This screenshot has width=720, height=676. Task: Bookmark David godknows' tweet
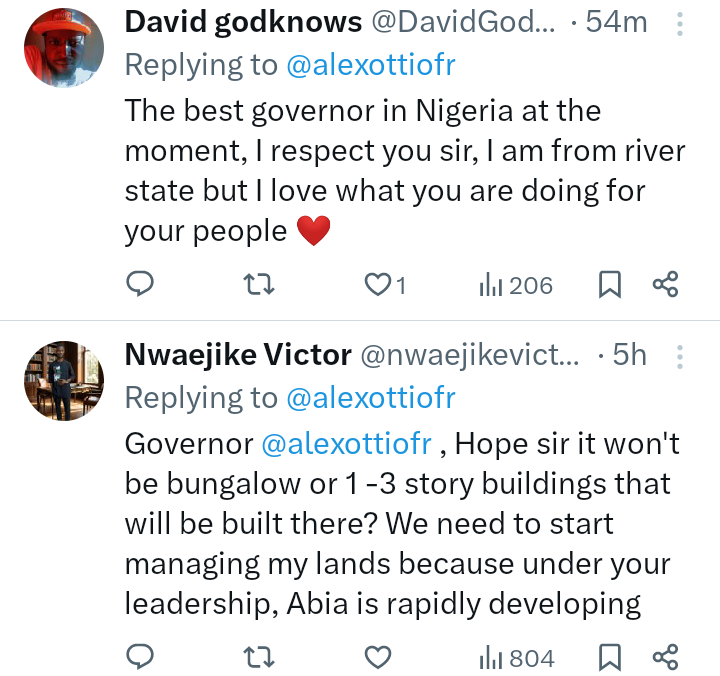(610, 286)
